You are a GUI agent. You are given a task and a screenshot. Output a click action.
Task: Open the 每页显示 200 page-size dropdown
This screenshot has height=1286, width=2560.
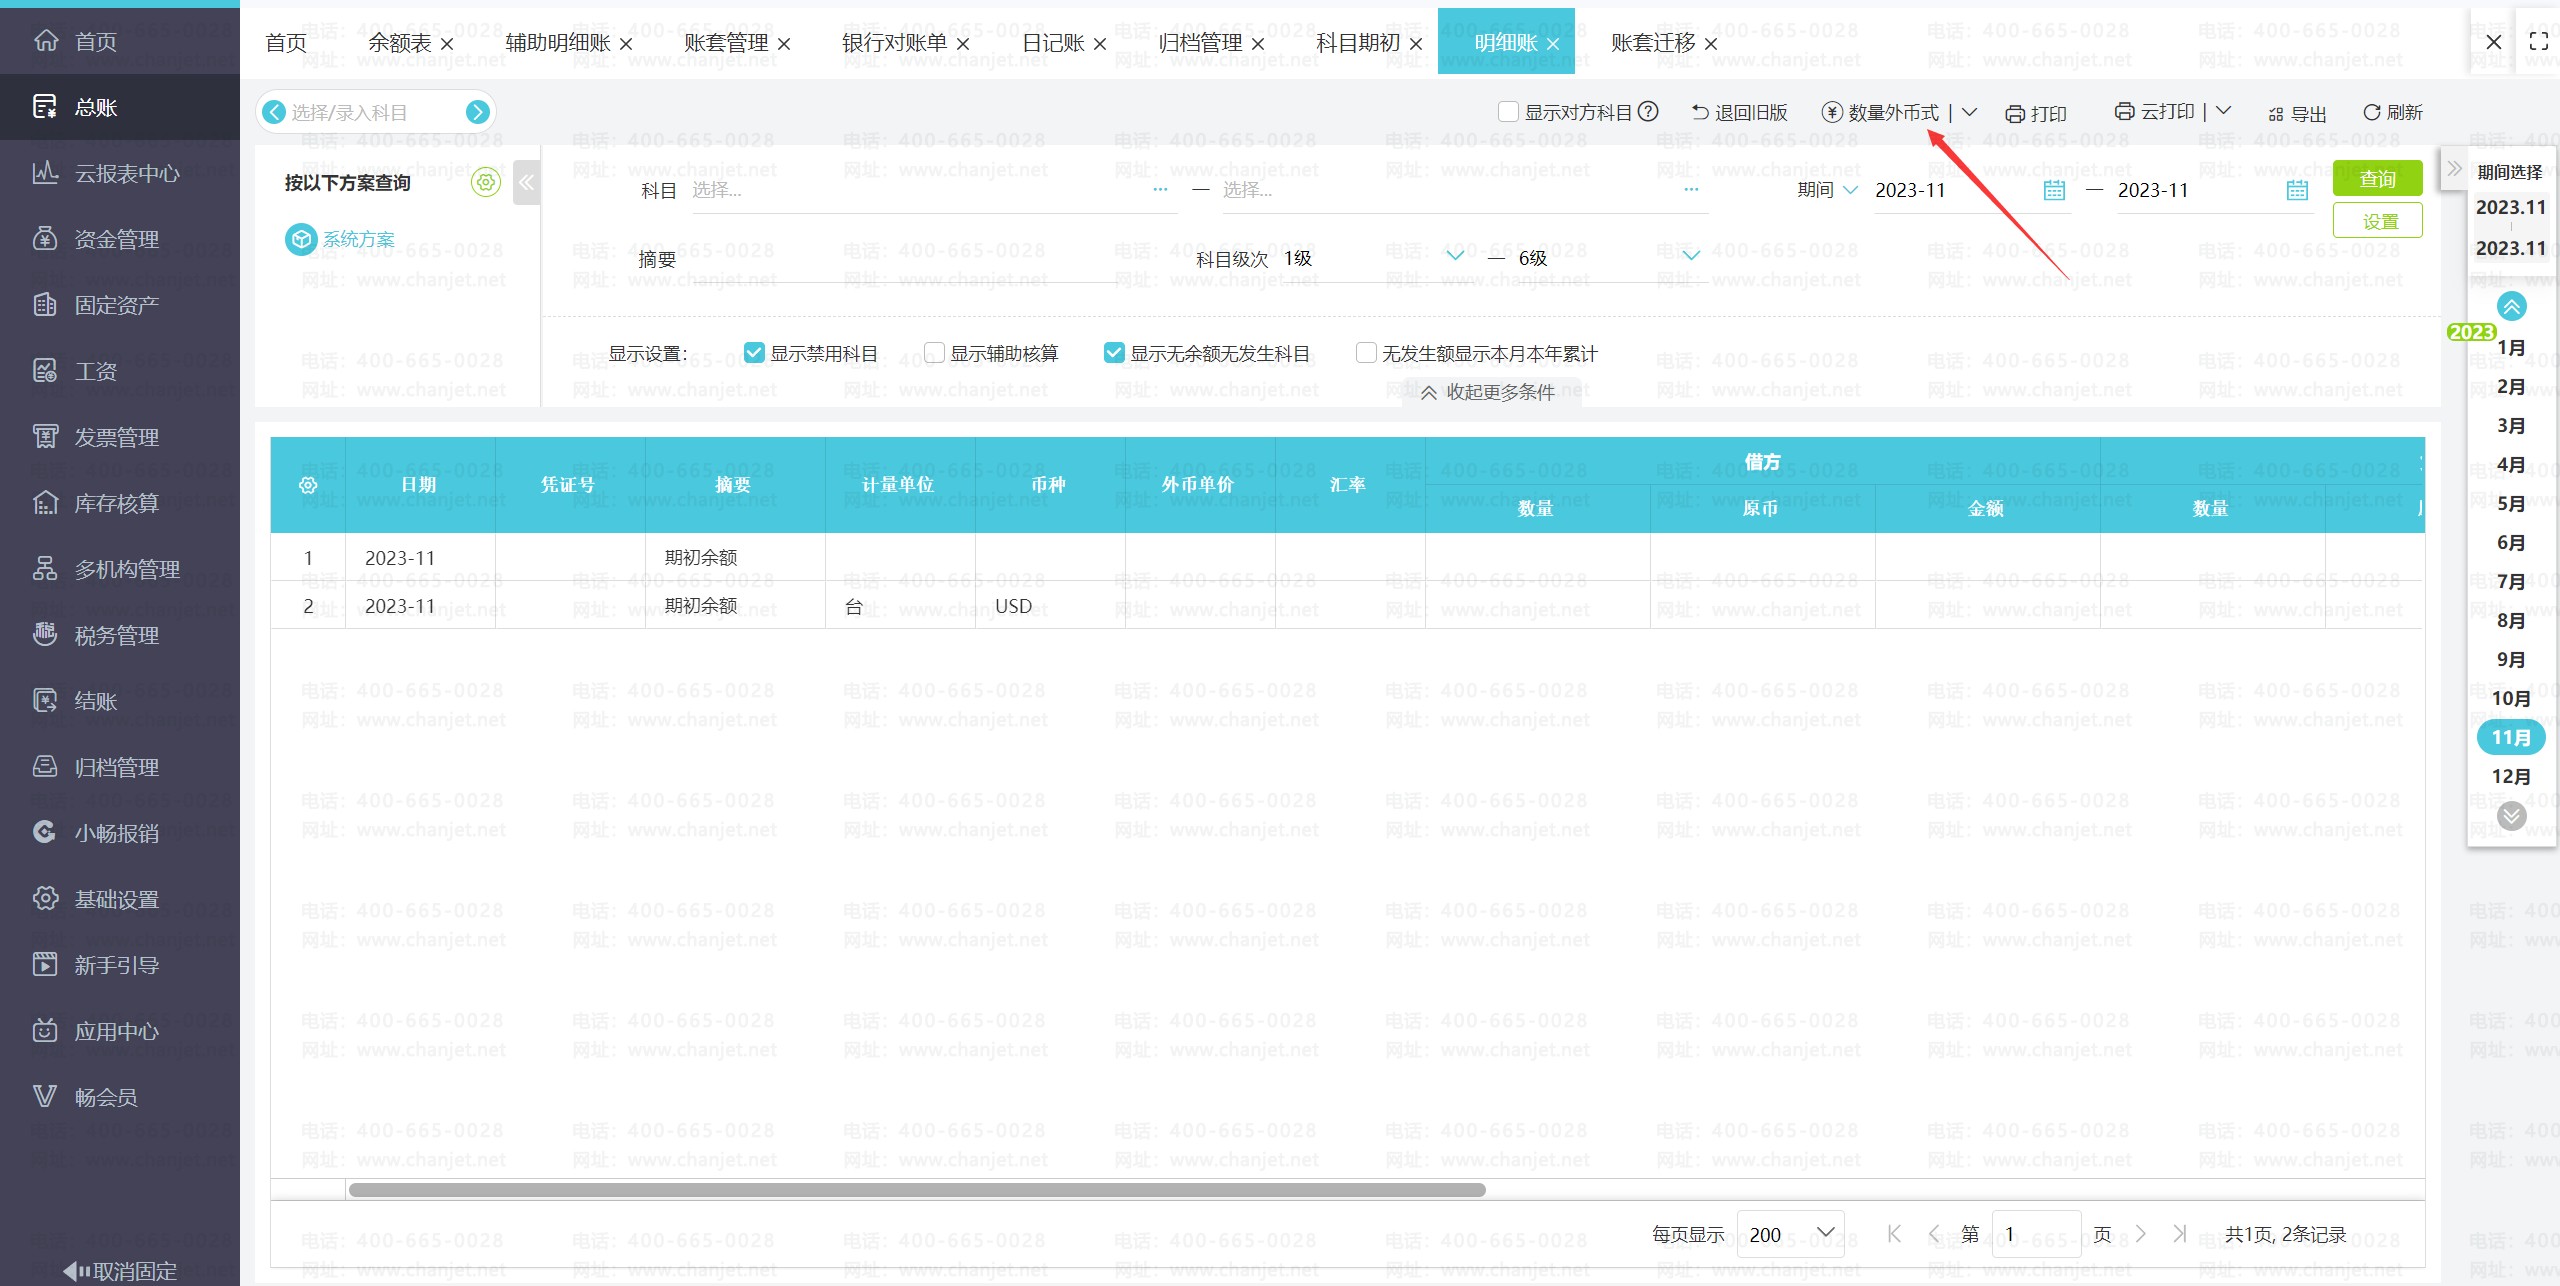(x=1790, y=1234)
